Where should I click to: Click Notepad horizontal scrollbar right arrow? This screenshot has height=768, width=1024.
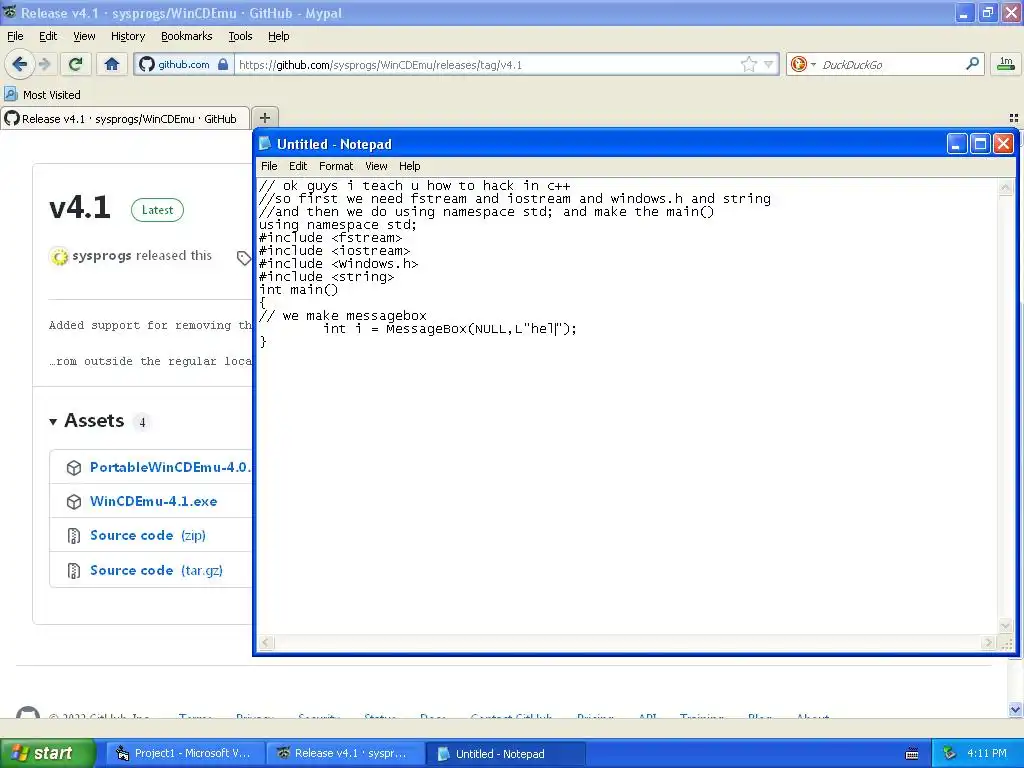tap(988, 643)
